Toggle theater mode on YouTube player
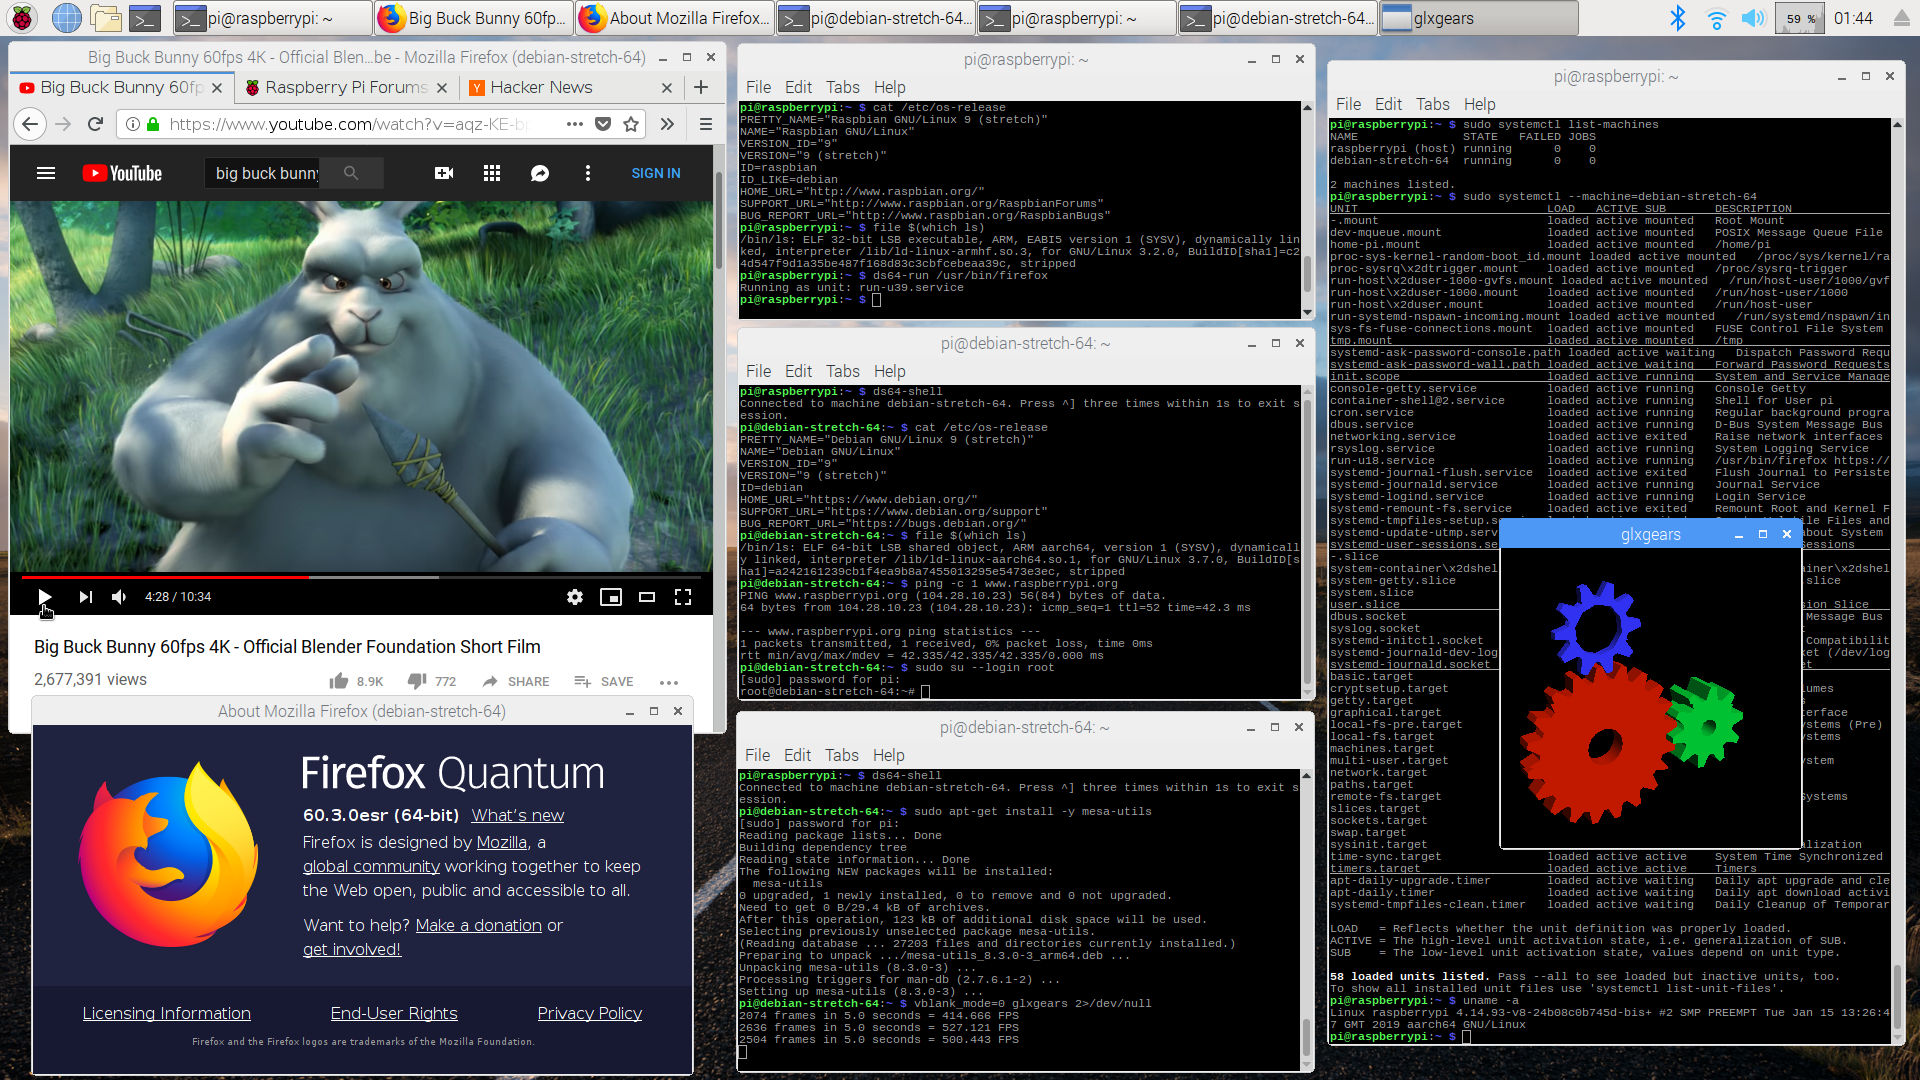The width and height of the screenshot is (1920, 1080). point(647,597)
